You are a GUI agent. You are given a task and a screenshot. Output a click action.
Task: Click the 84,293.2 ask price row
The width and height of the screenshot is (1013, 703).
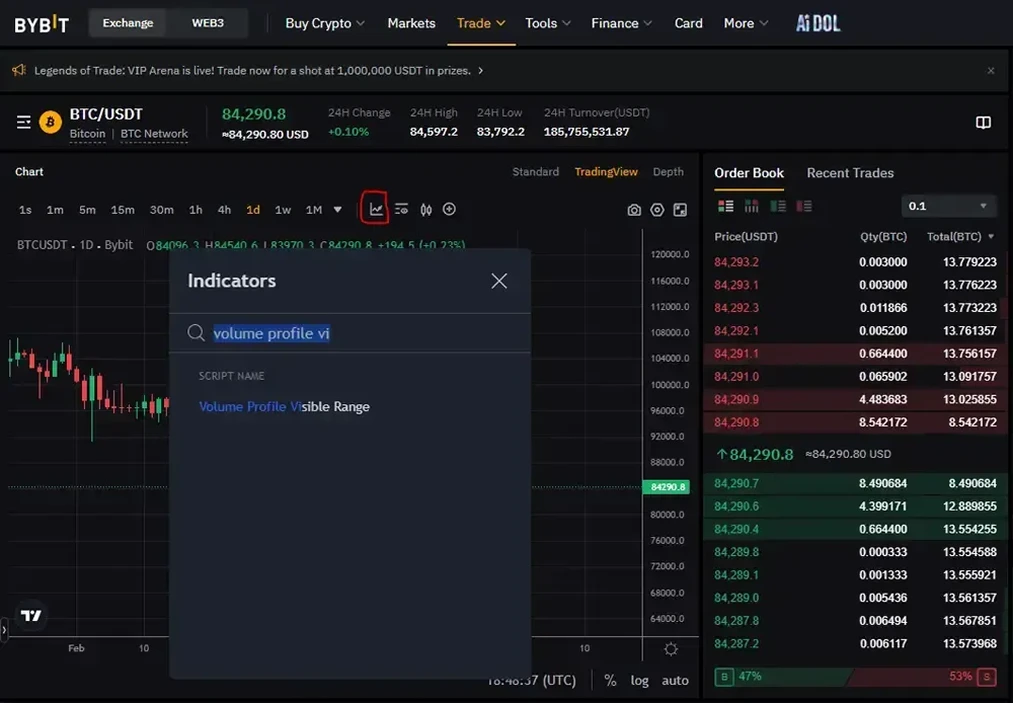(855, 262)
